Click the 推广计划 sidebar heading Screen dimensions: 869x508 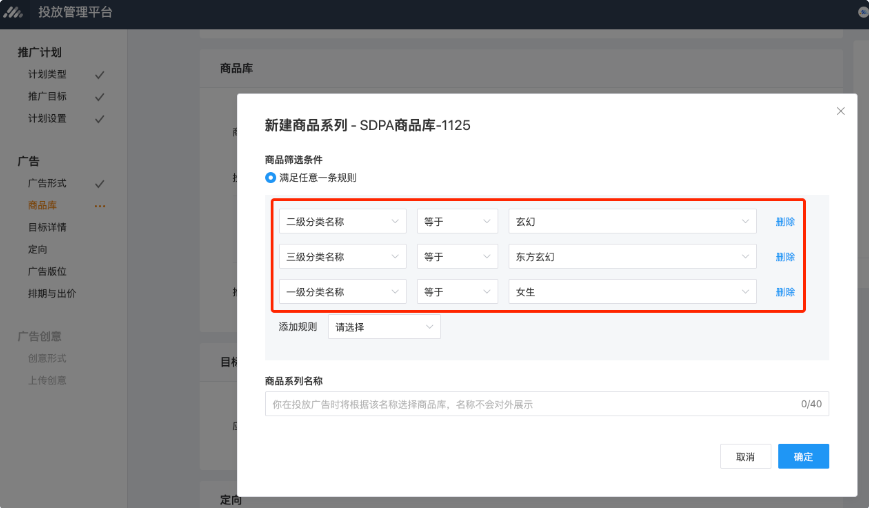tap(39, 52)
